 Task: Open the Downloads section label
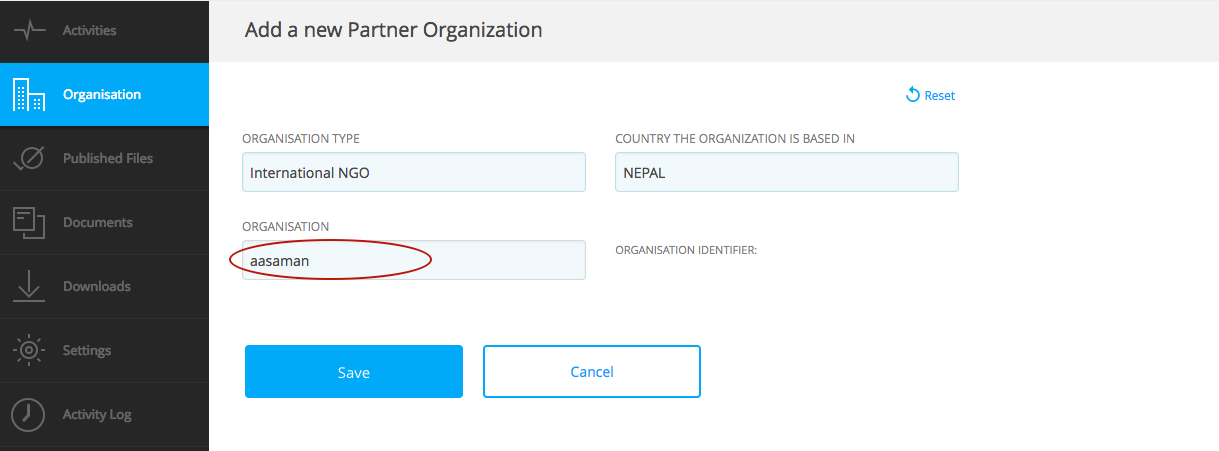tap(97, 286)
